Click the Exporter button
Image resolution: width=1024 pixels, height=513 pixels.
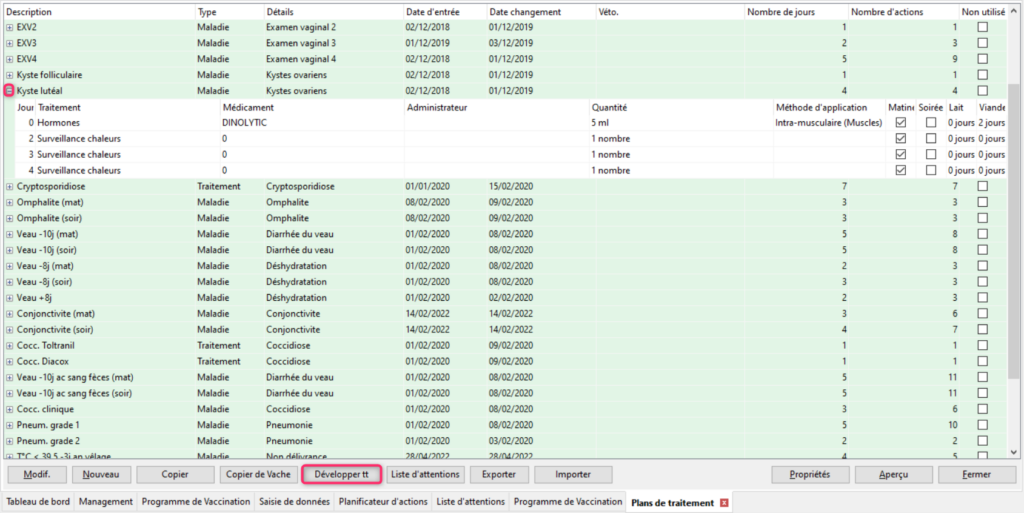click(499, 474)
